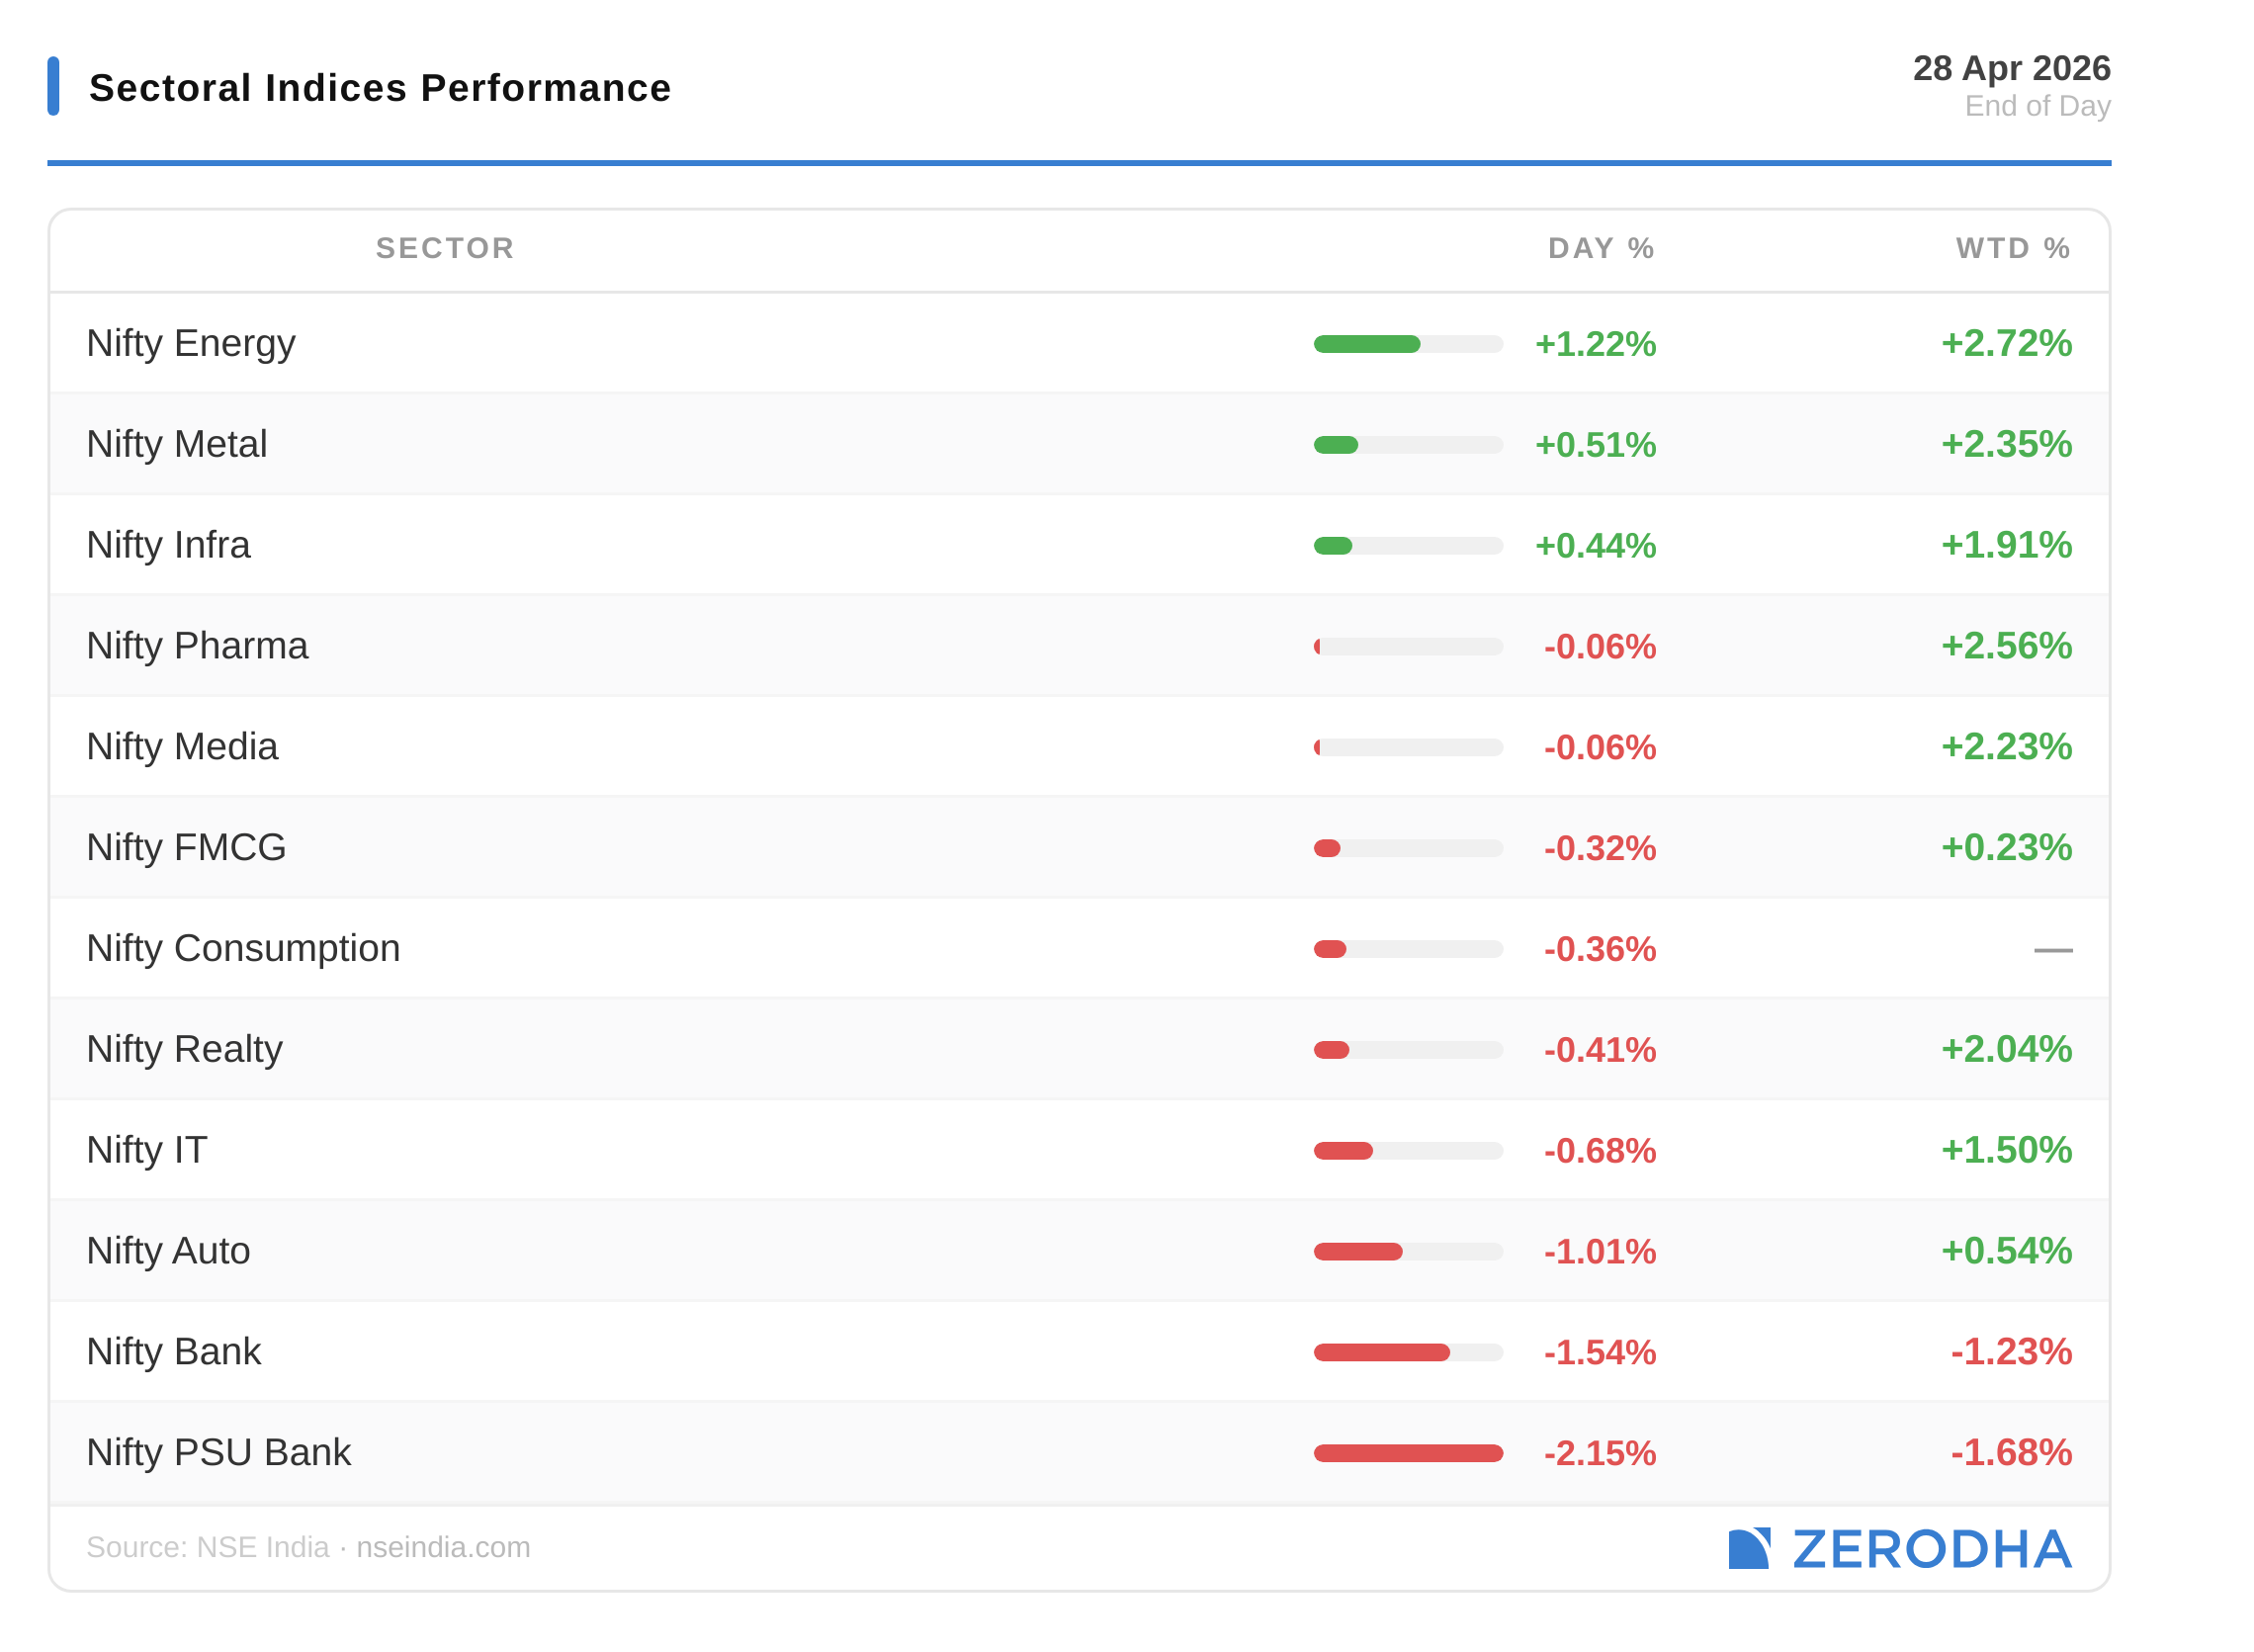The height and width of the screenshot is (1652, 2254).
Task: Click the DAY % column header
Action: [x=1601, y=248]
